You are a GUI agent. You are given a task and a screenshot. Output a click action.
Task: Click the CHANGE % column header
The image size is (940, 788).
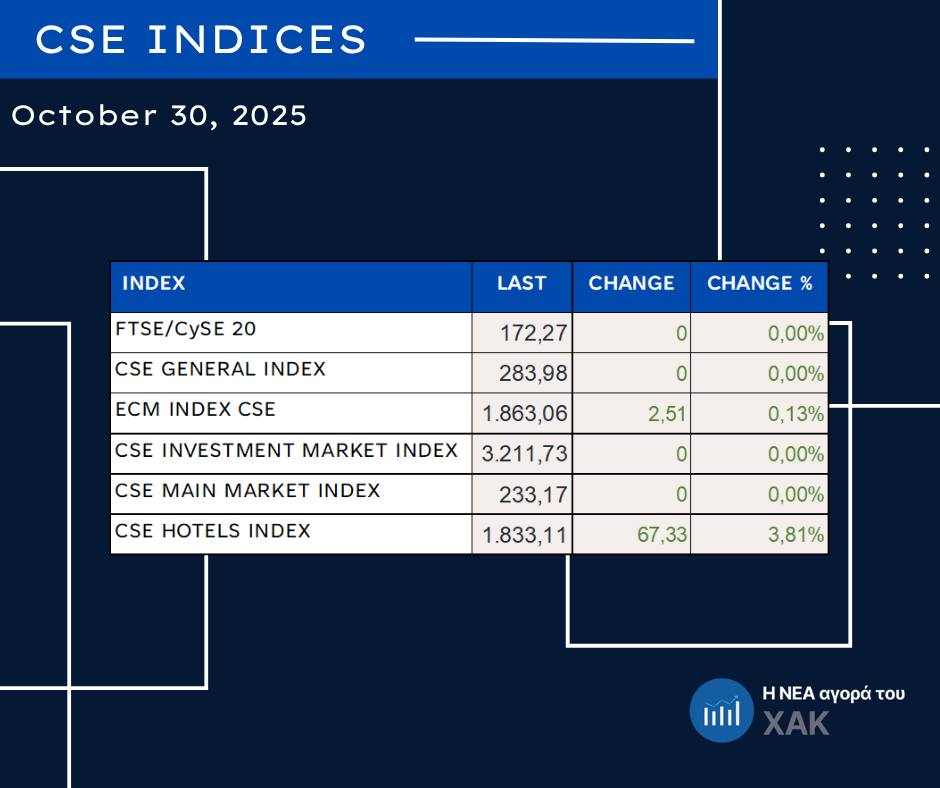760,284
